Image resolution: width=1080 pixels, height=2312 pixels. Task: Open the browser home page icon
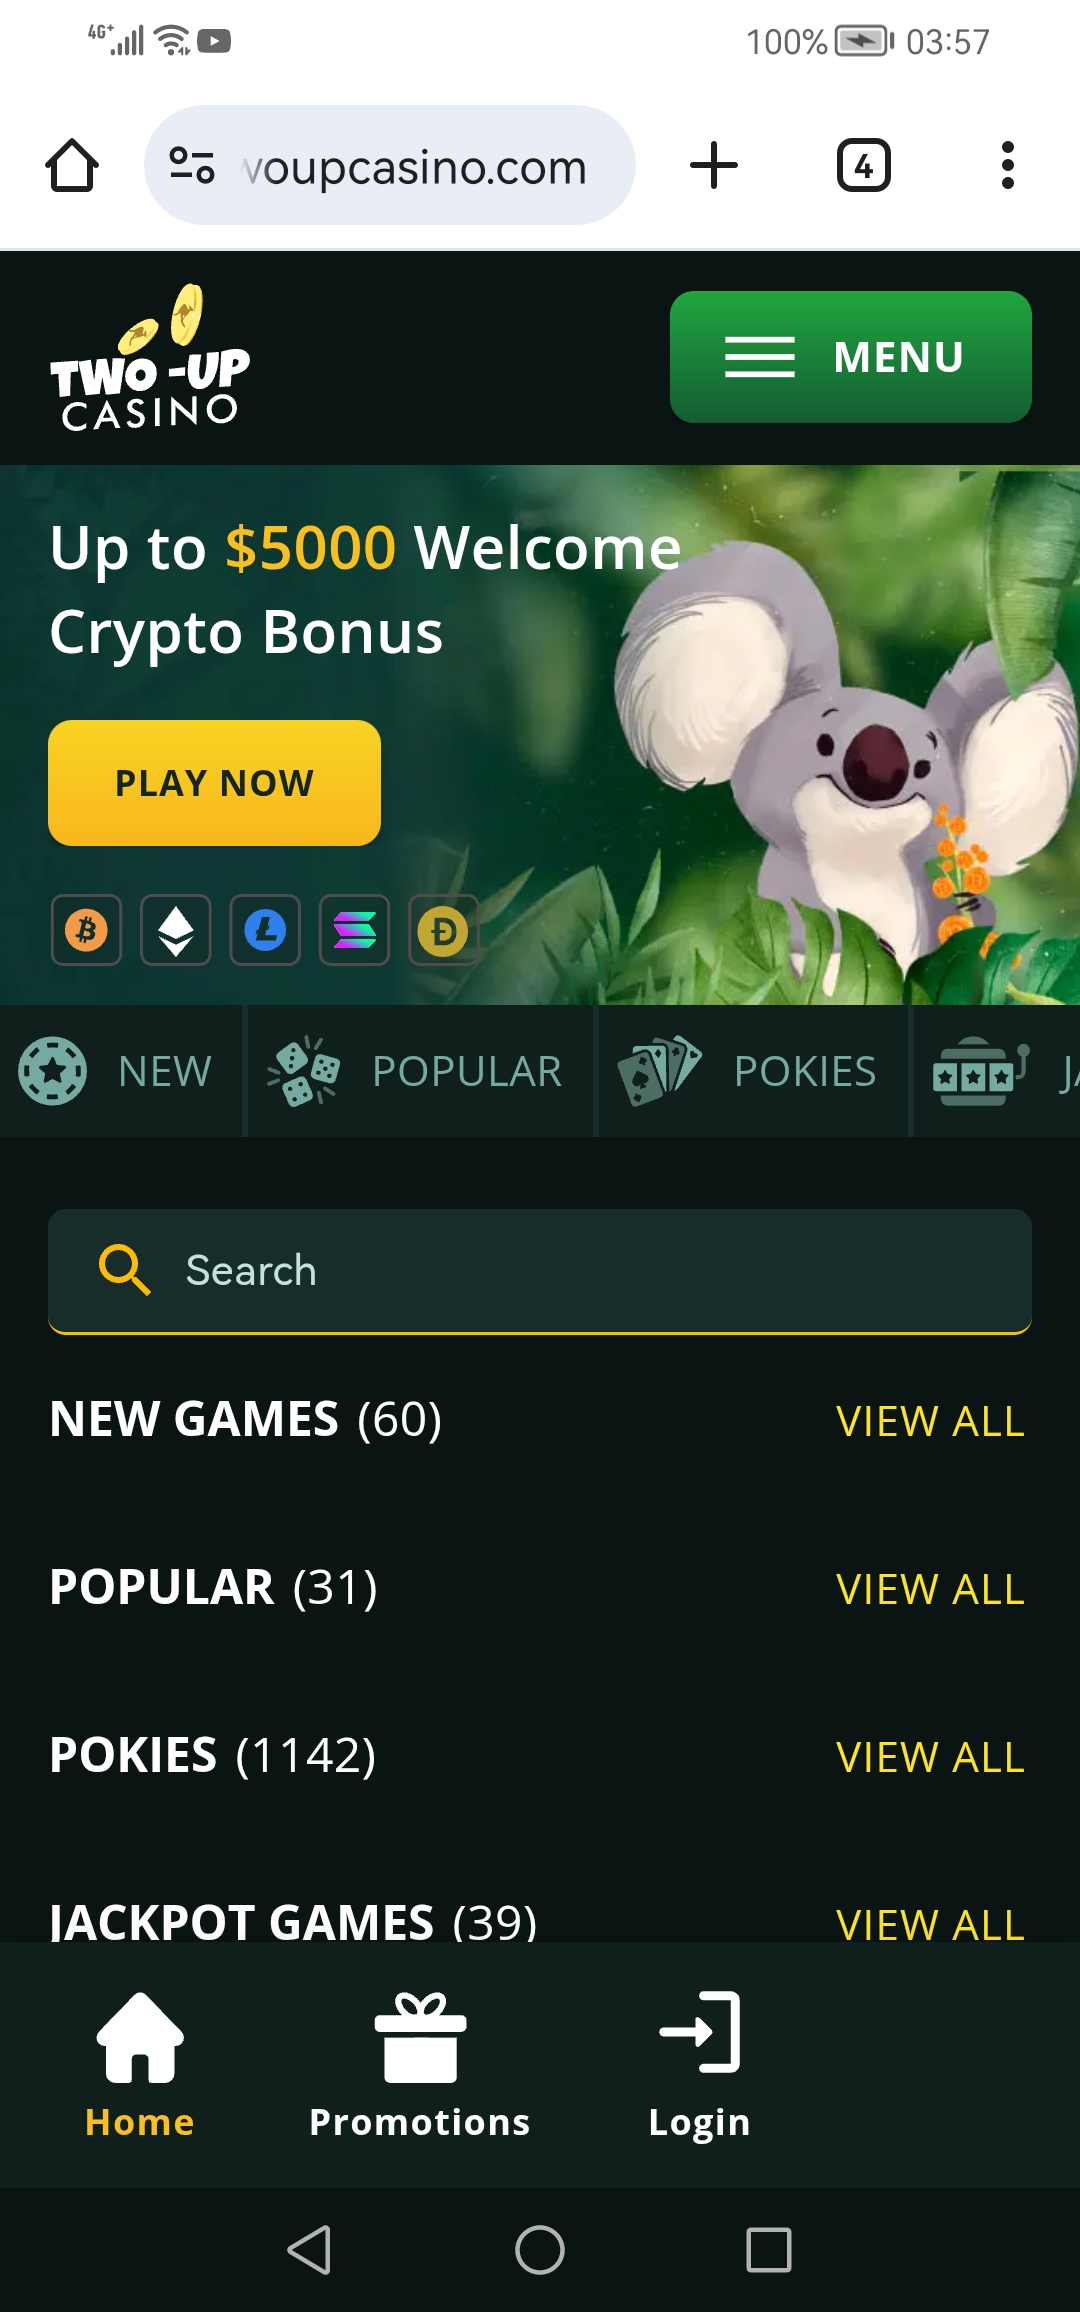72,165
